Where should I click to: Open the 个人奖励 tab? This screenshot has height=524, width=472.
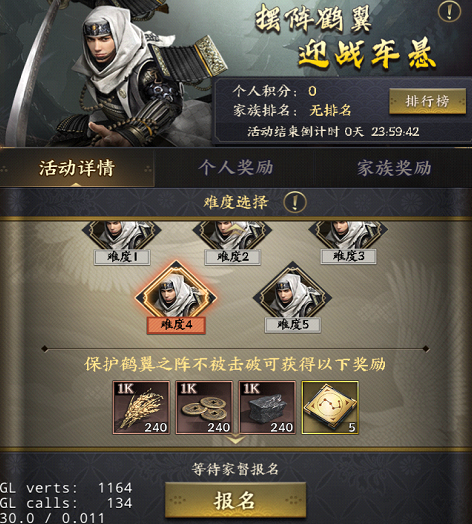235,168
